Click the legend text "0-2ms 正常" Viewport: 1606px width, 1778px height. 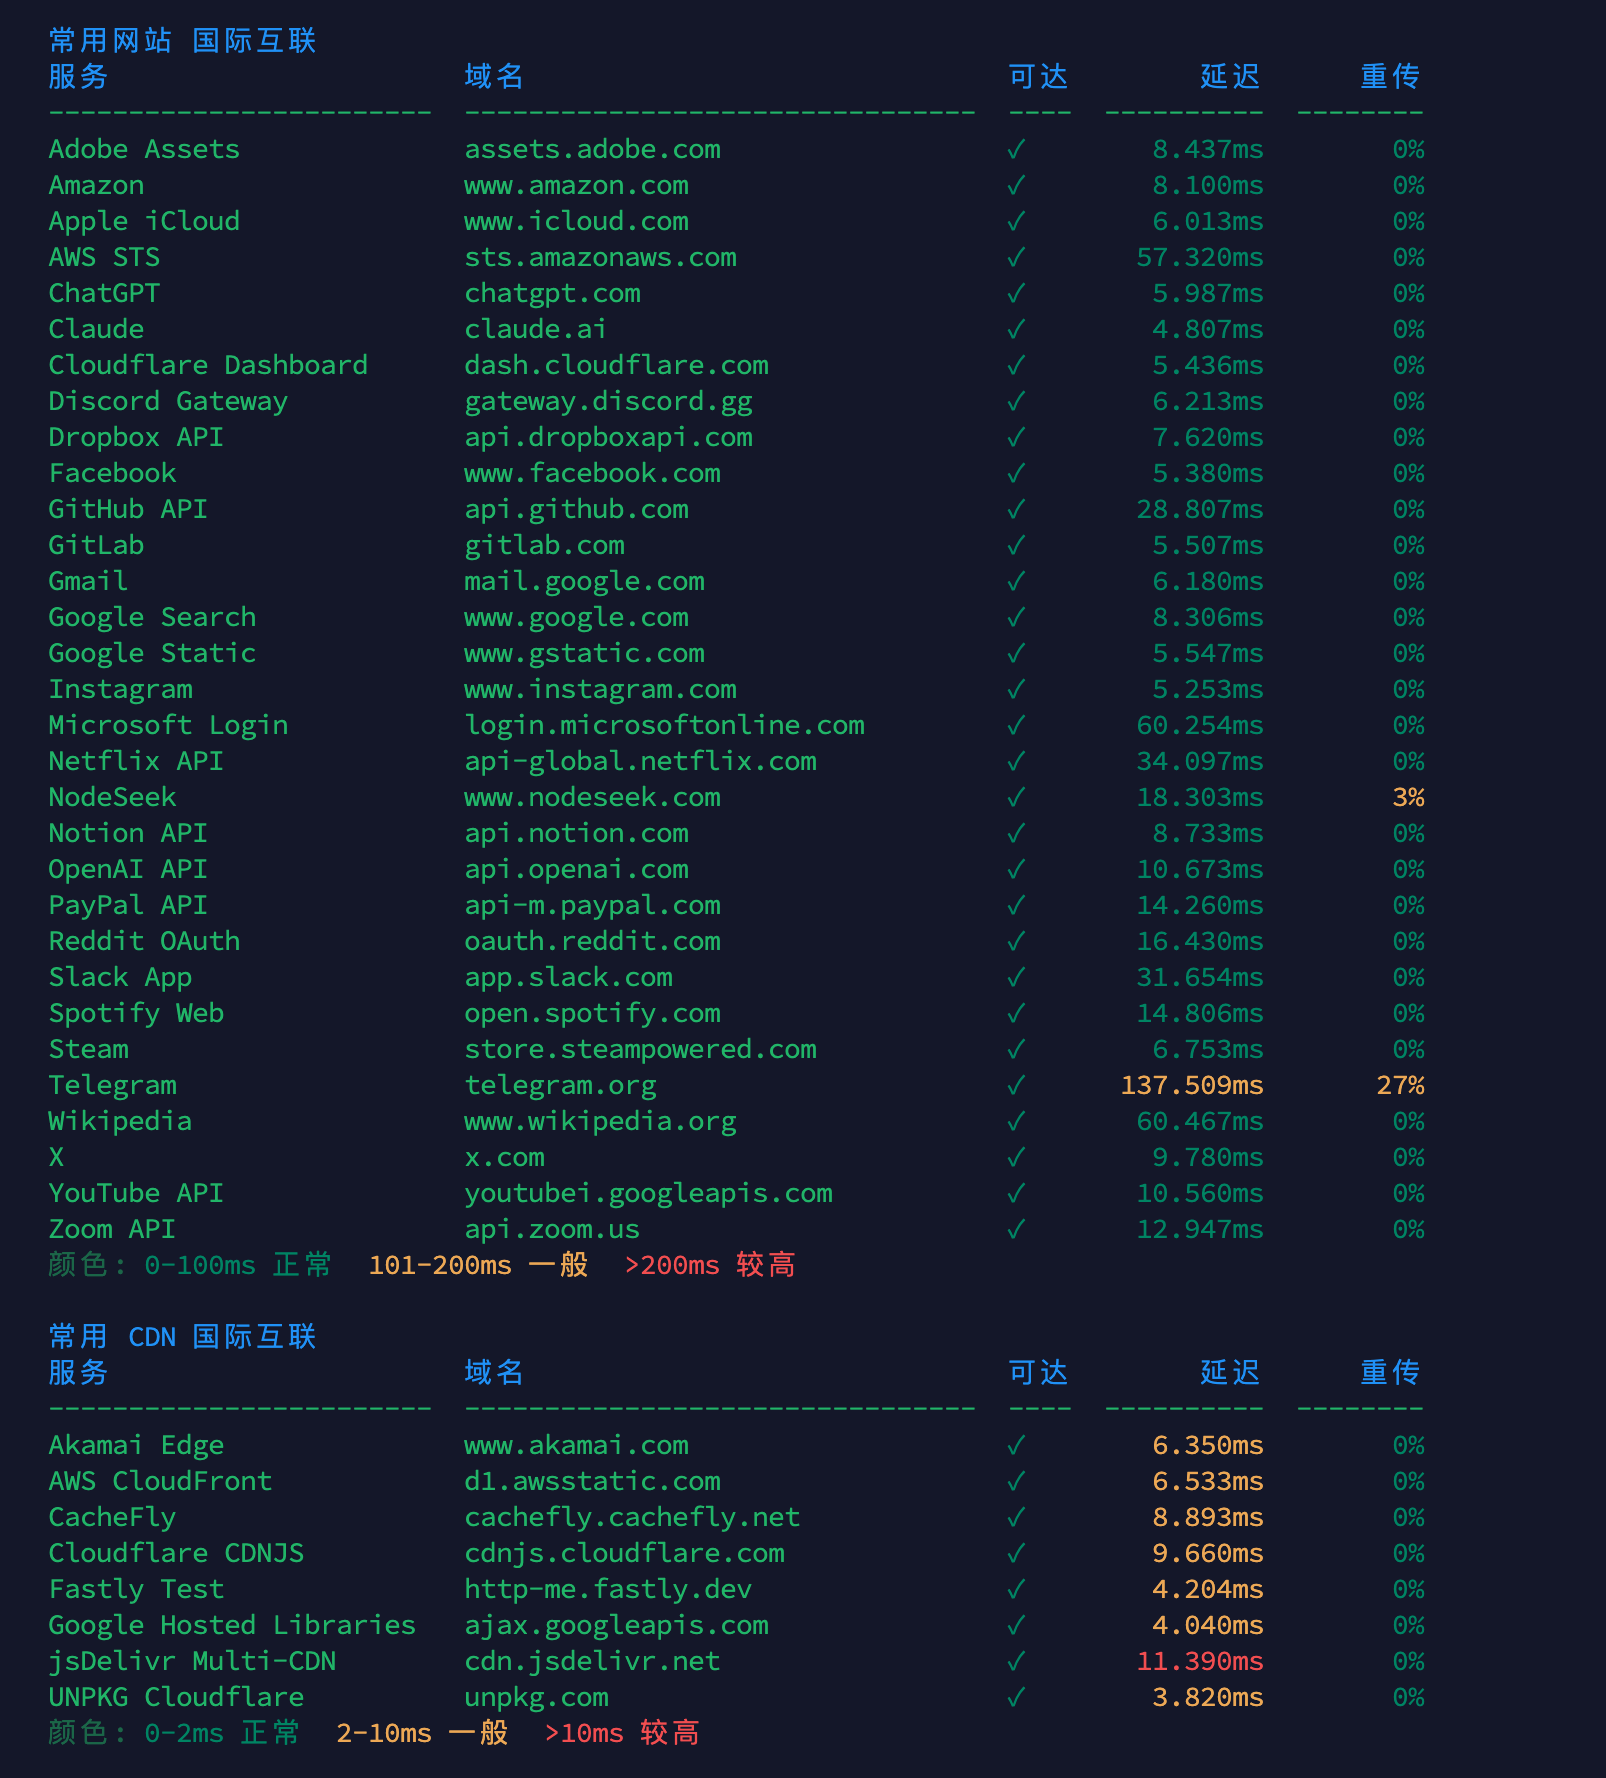222,1733
